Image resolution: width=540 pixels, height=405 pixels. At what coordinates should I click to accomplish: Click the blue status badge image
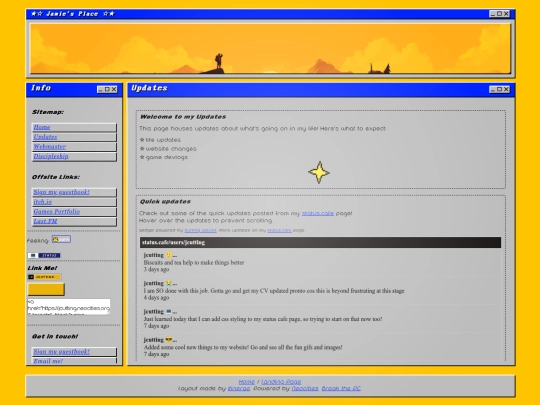click(44, 255)
